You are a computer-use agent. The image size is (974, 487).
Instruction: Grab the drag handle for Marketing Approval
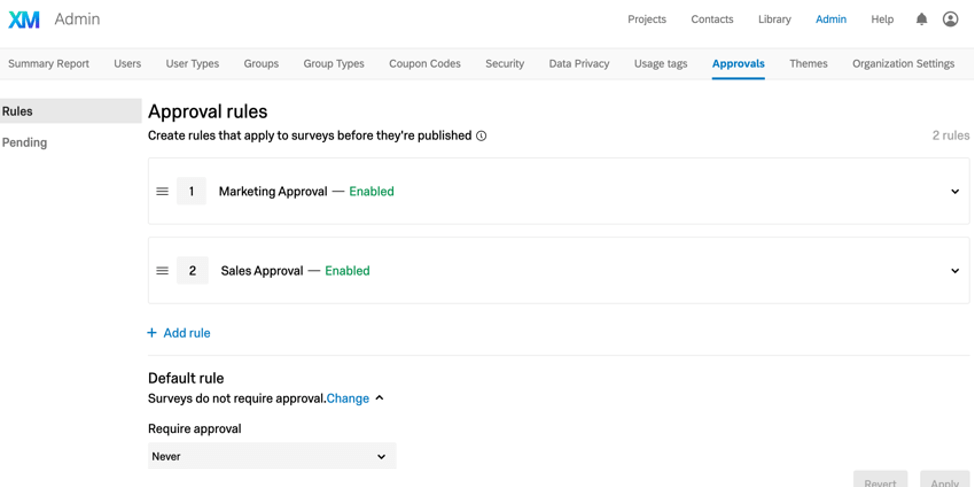tap(162, 191)
